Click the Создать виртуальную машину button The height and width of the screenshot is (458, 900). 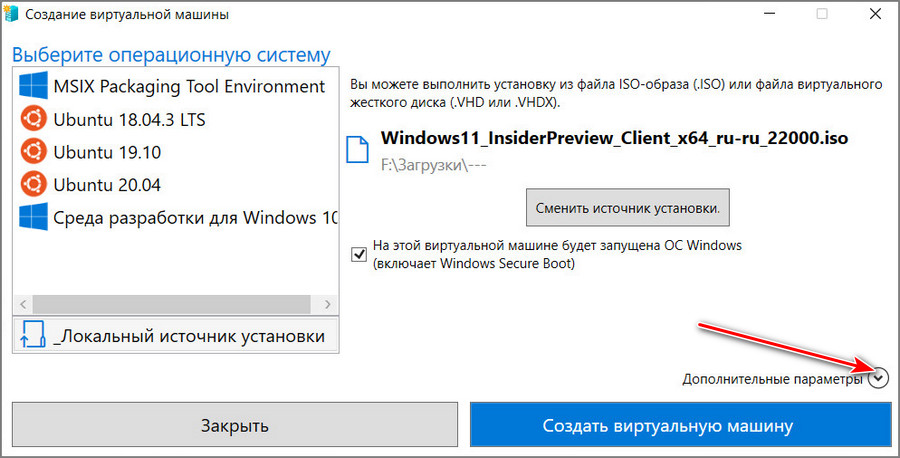click(x=681, y=425)
